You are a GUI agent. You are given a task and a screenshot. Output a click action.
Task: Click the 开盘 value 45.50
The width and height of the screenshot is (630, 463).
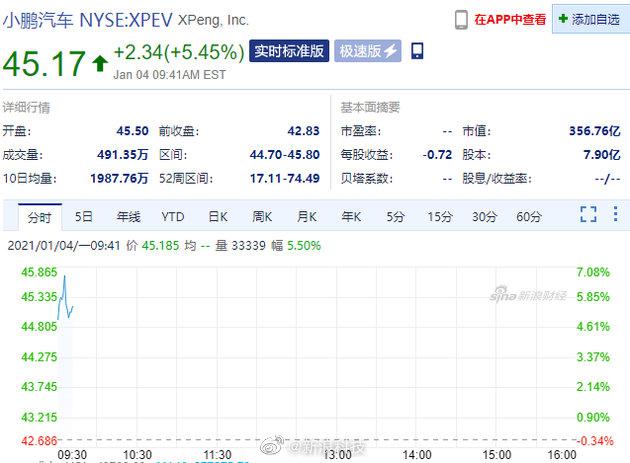[133, 131]
